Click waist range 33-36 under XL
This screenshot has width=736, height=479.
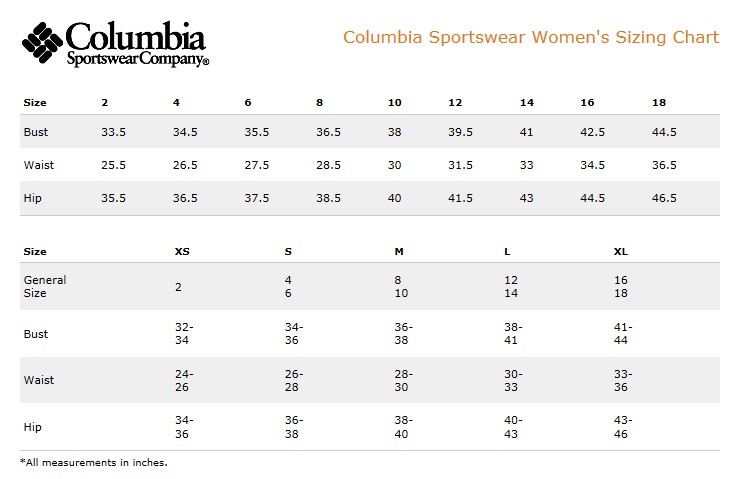623,380
